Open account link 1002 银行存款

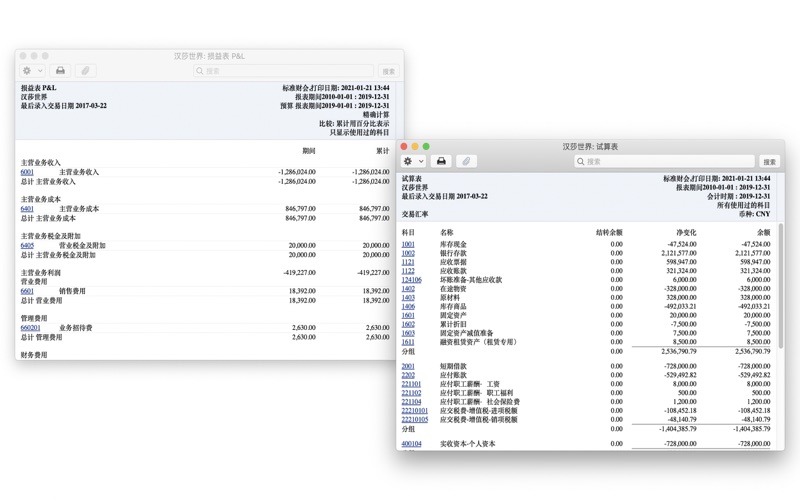[x=408, y=253]
